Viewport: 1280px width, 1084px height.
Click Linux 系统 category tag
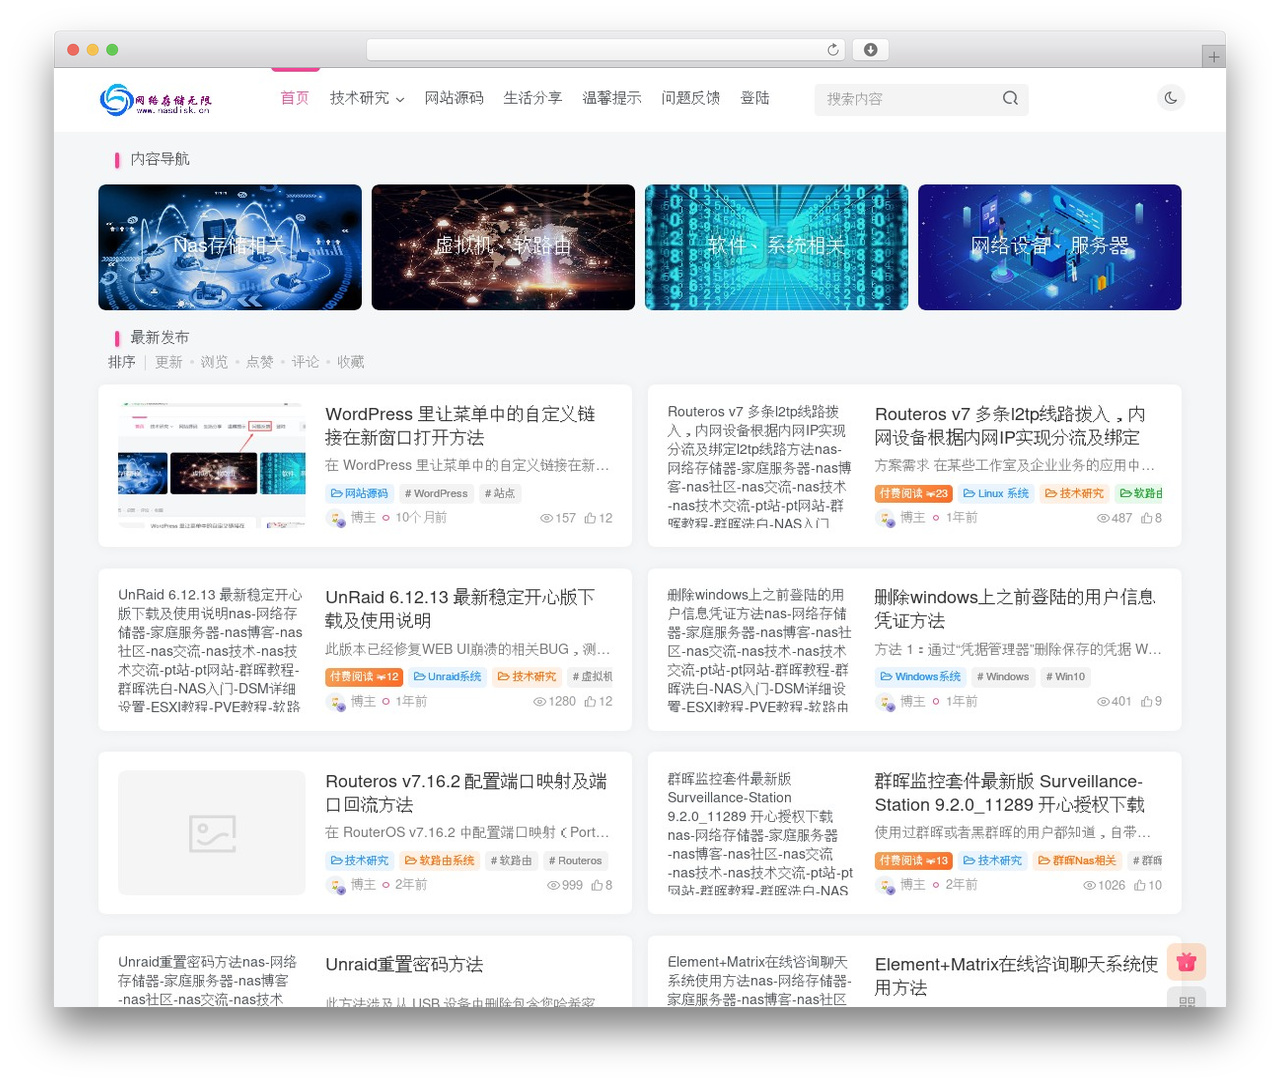995,493
